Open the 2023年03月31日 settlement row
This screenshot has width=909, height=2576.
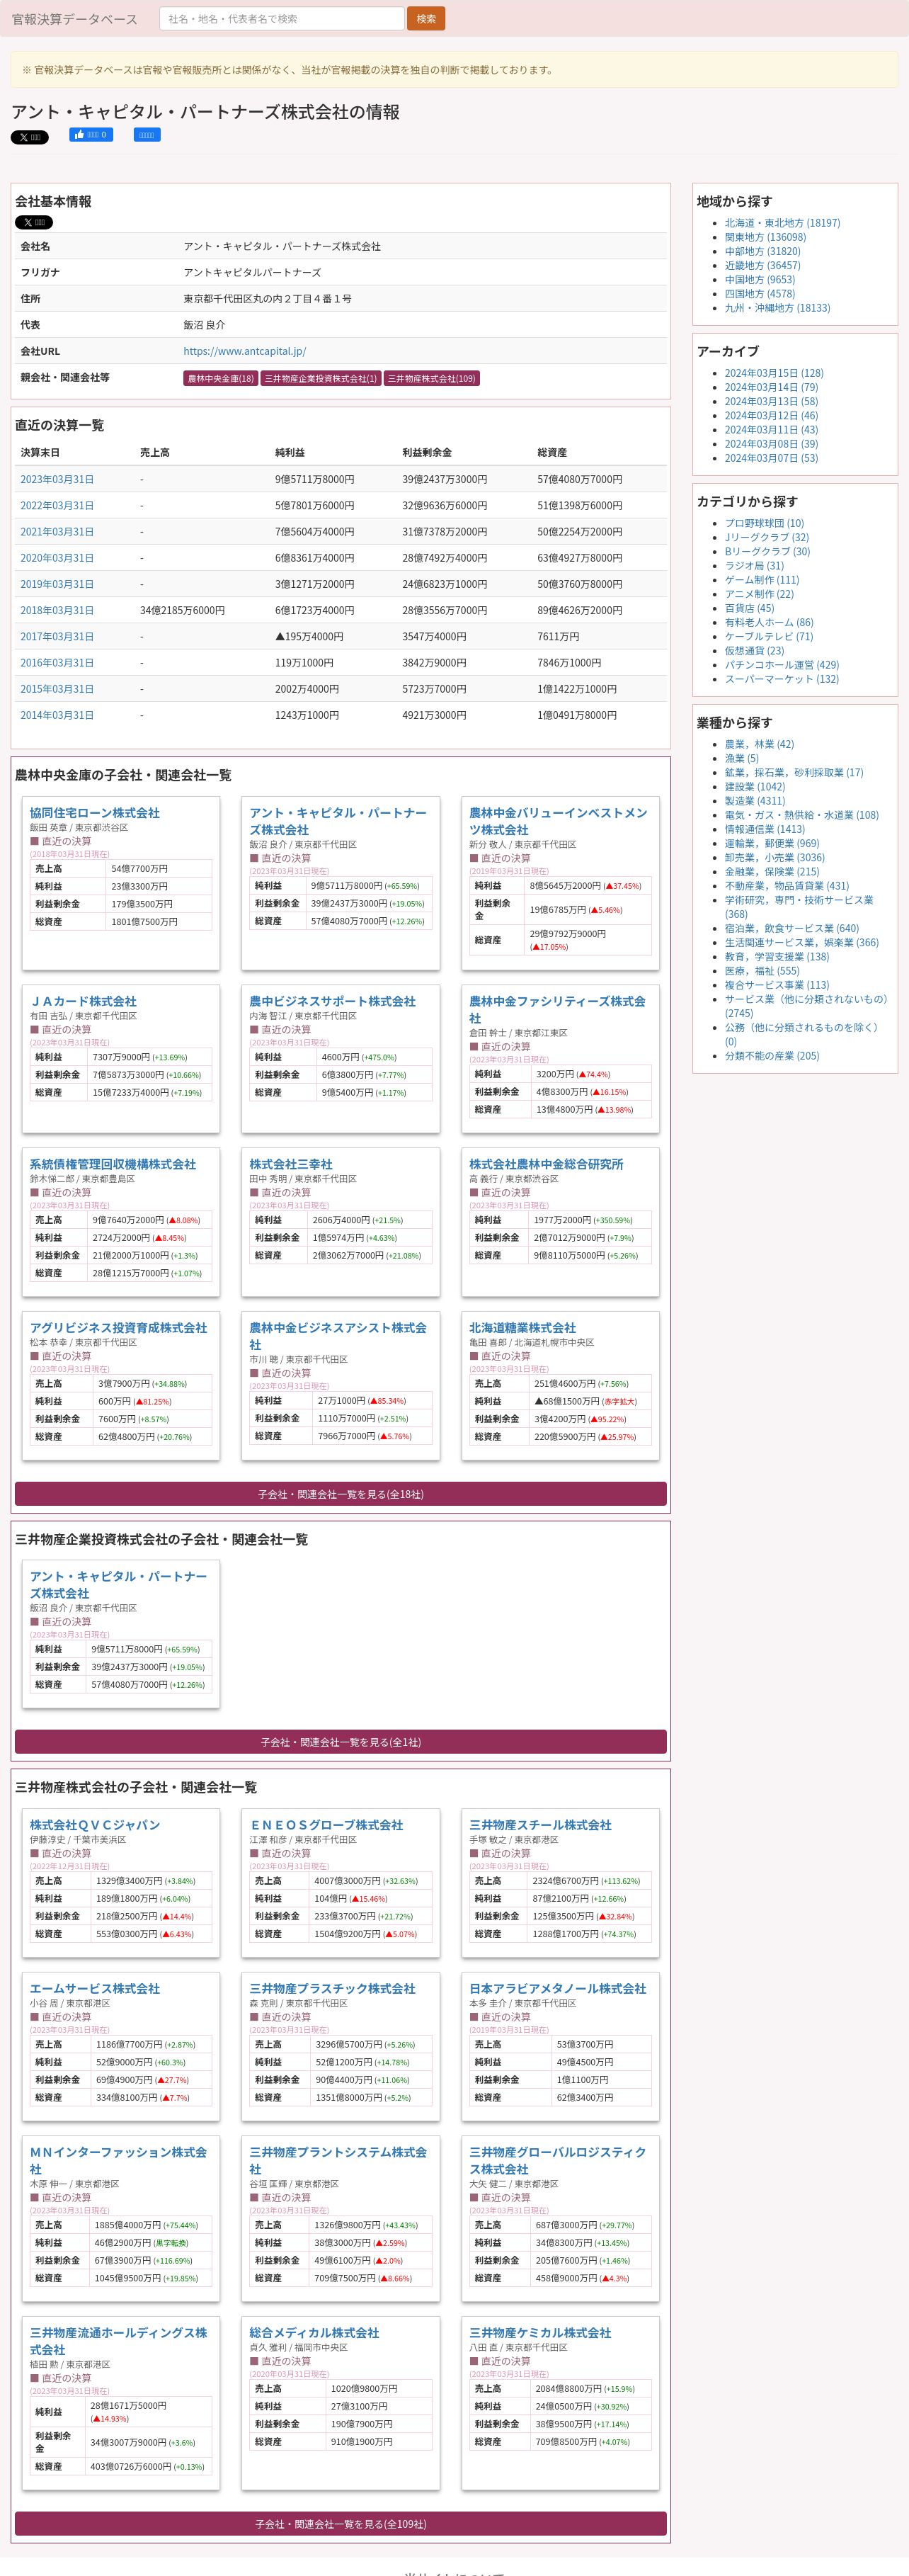click(57, 479)
